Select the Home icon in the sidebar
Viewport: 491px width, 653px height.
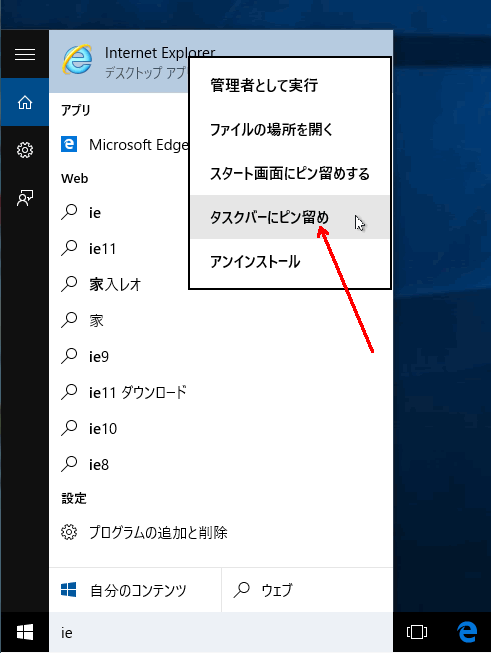click(25, 102)
